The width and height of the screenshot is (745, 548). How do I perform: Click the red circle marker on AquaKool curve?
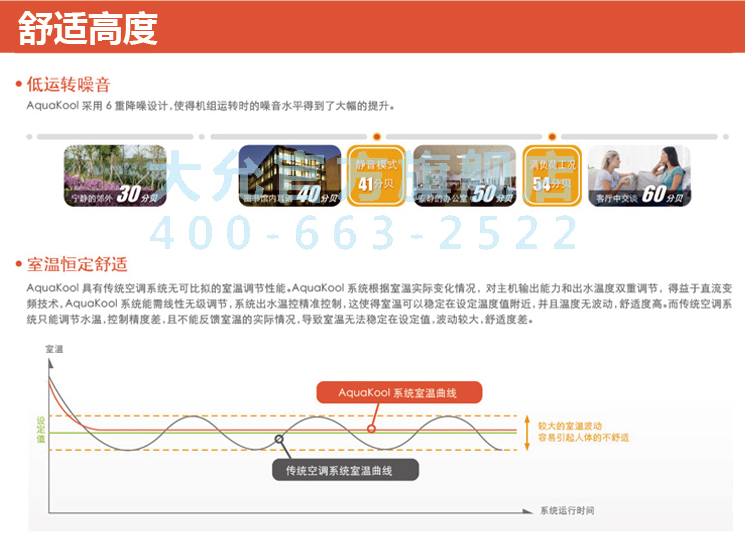[371, 428]
